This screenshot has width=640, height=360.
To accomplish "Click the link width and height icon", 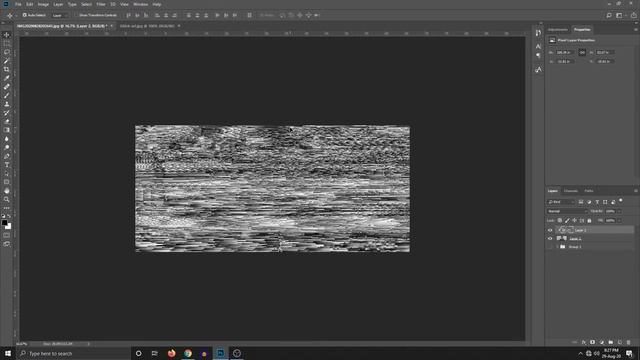I will pyautogui.click(x=582, y=52).
